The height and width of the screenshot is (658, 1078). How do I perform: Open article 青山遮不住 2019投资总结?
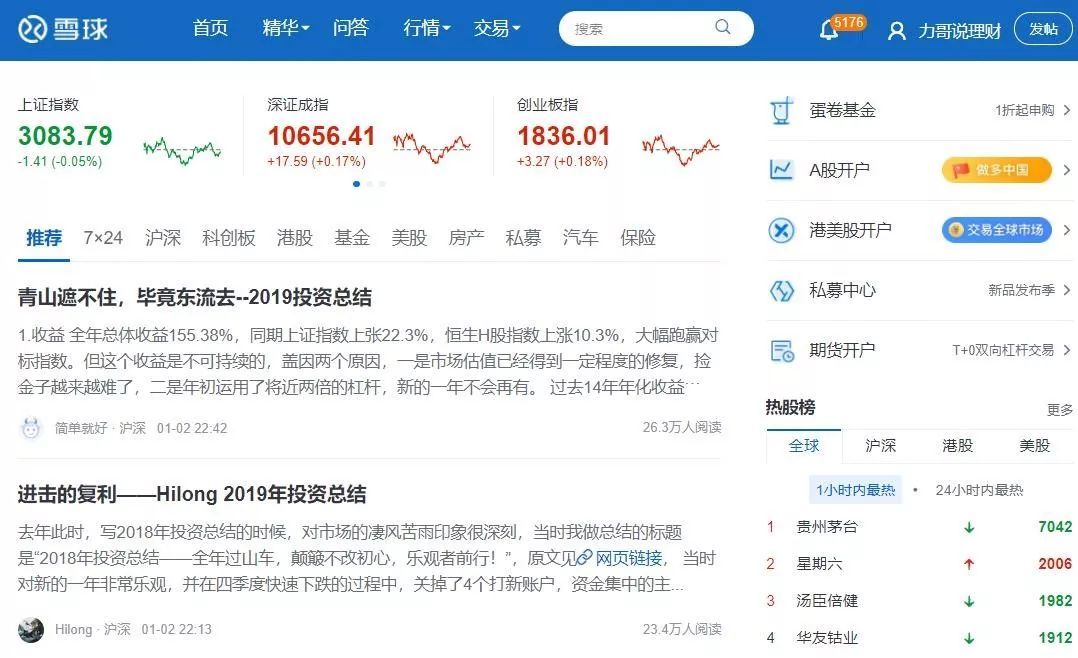pyautogui.click(x=195, y=297)
